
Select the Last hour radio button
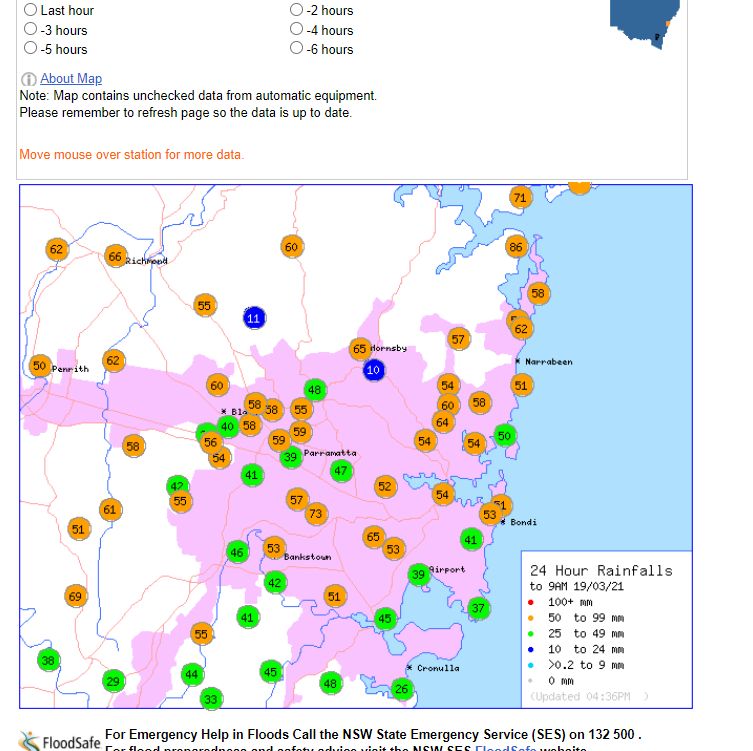click(30, 10)
